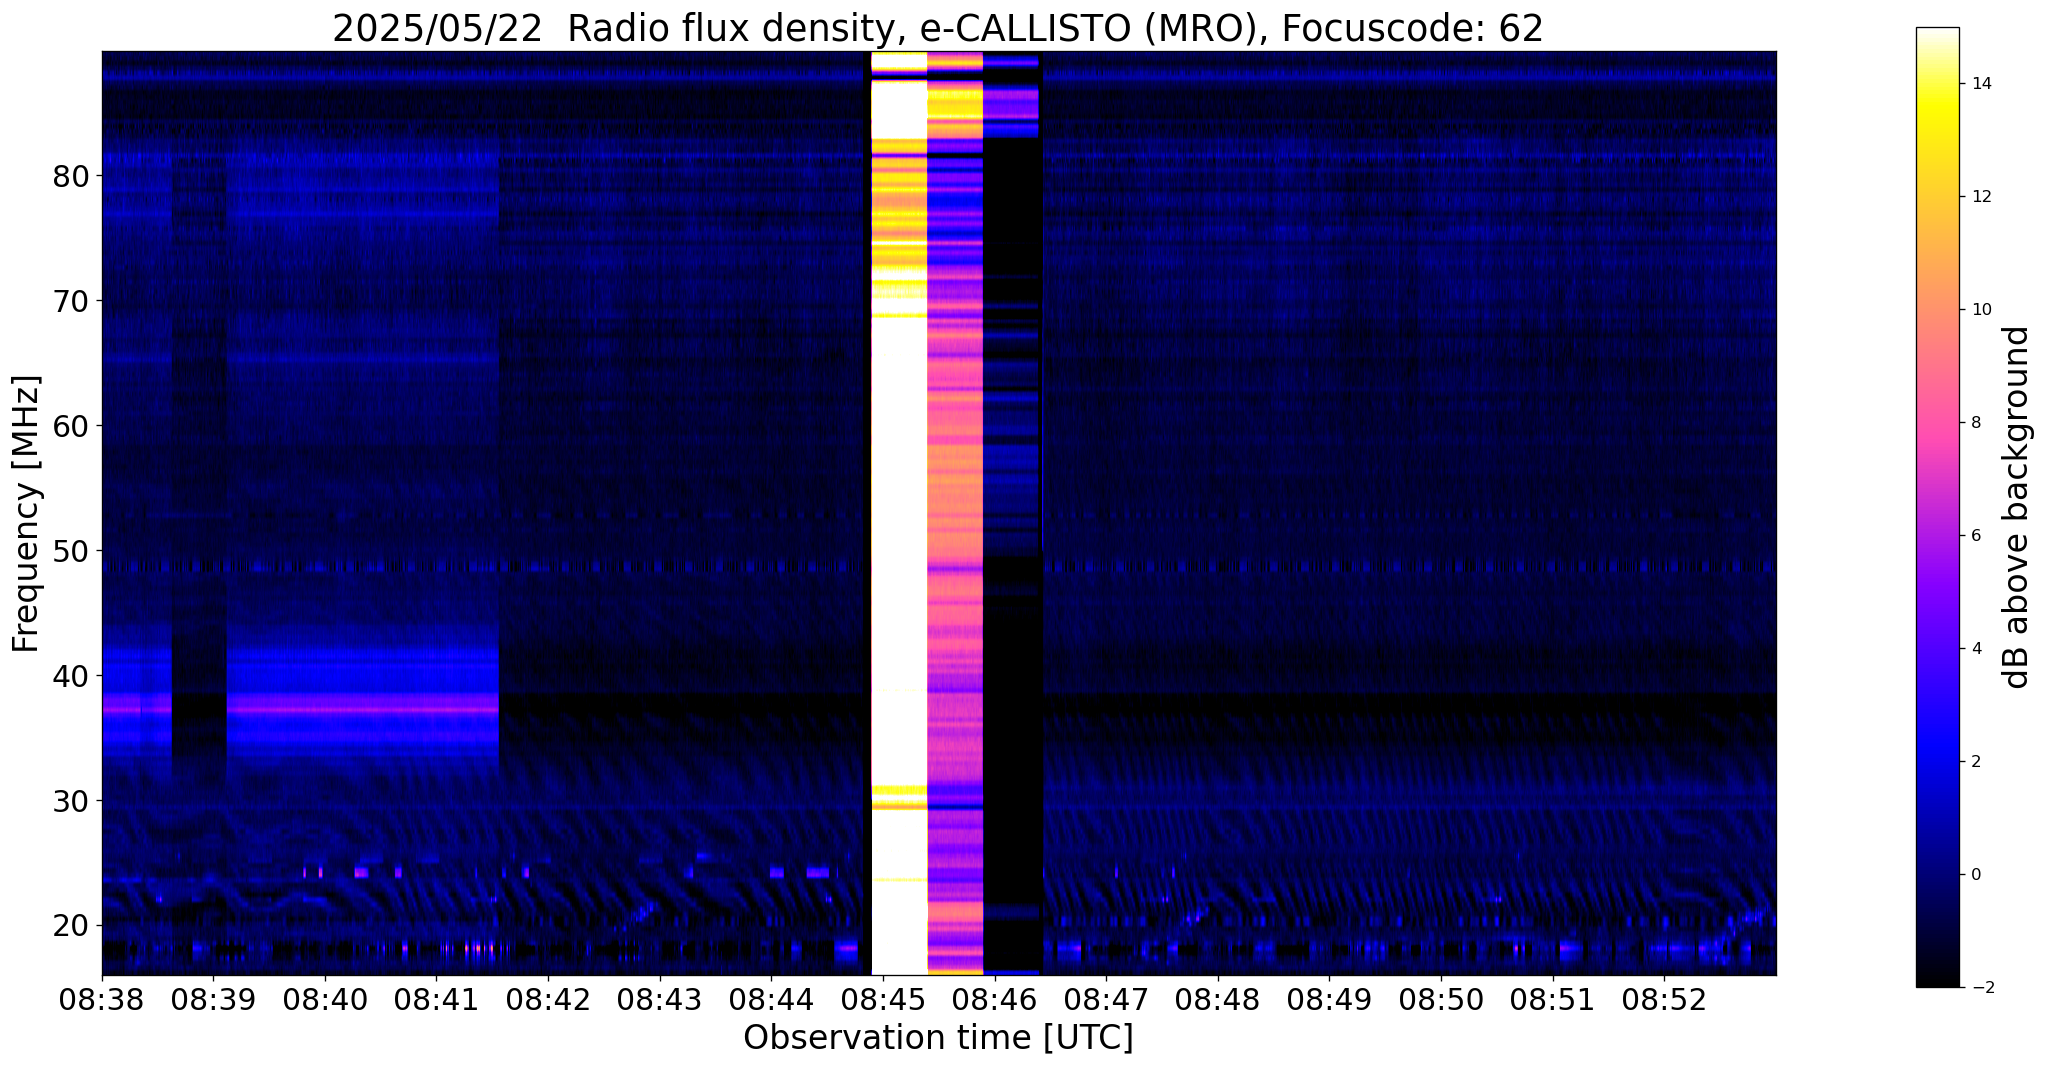Click the 08:49 time tick label
Screen dimensions: 2047x1067
(x=1329, y=1000)
